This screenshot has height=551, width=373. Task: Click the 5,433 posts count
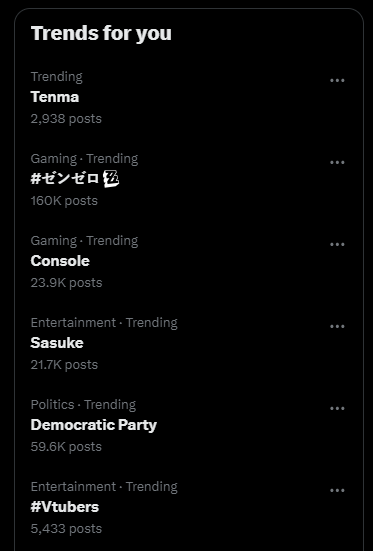tap(66, 529)
